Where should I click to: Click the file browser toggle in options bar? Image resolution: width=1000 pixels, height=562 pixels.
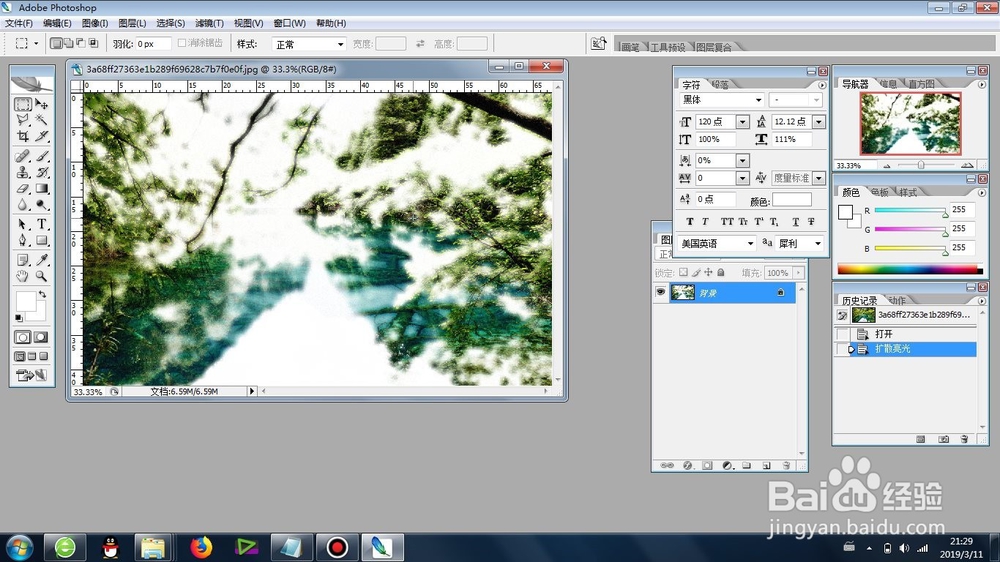pos(598,43)
